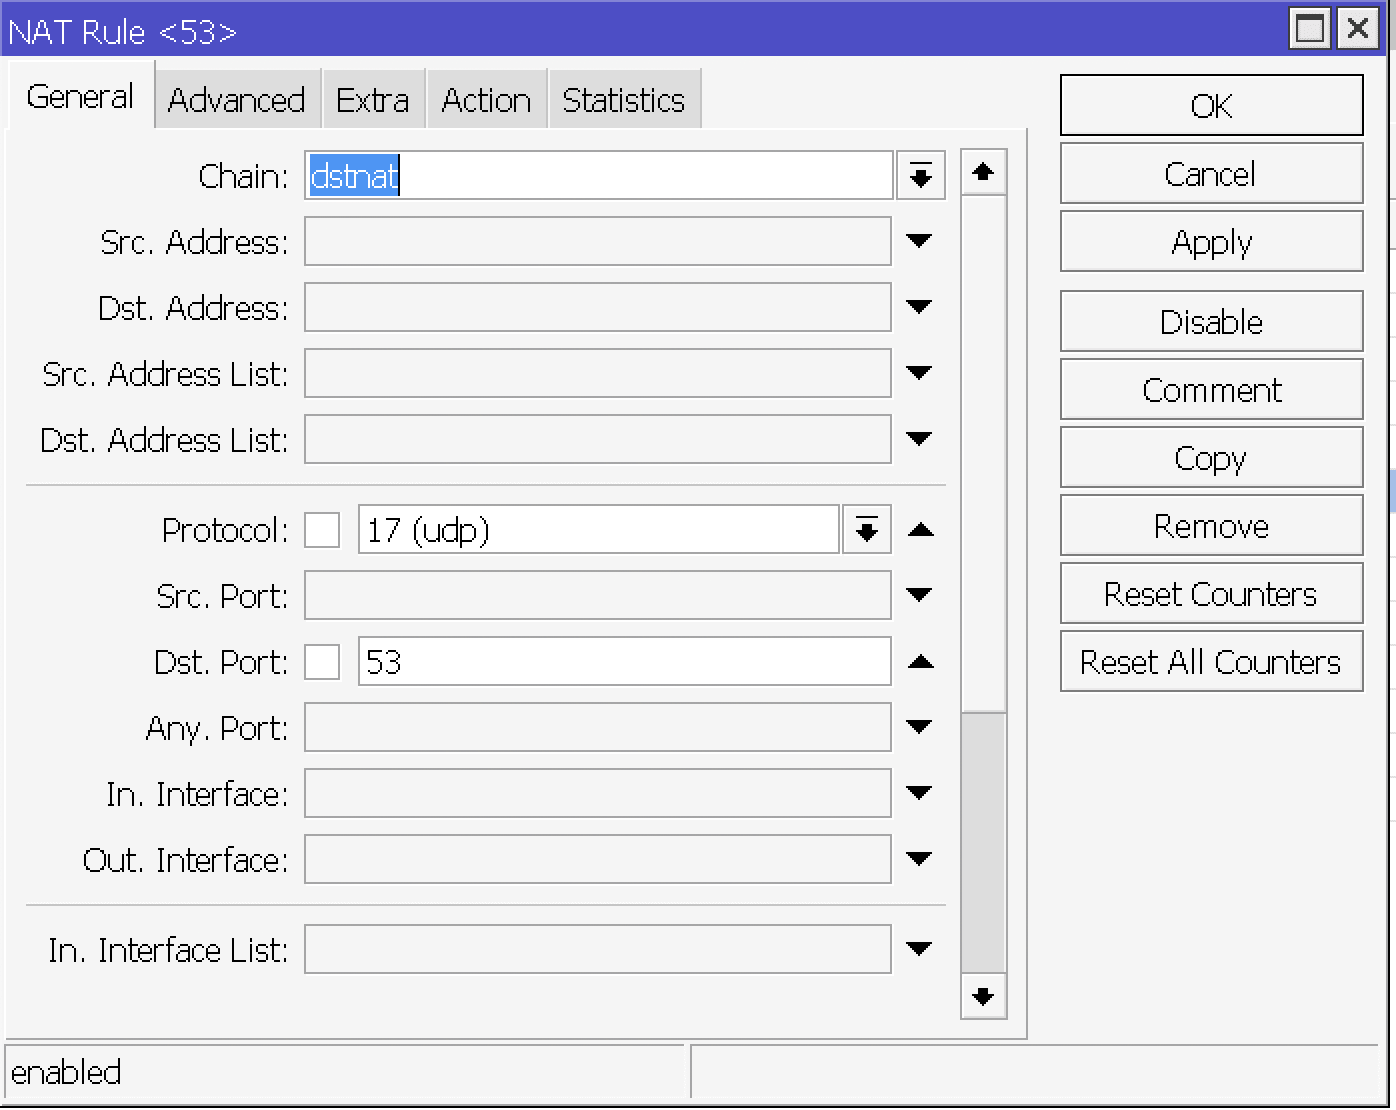Image resolution: width=1396 pixels, height=1110 pixels.
Task: Click the up-arrow beside the Dst. Port field
Action: [920, 661]
